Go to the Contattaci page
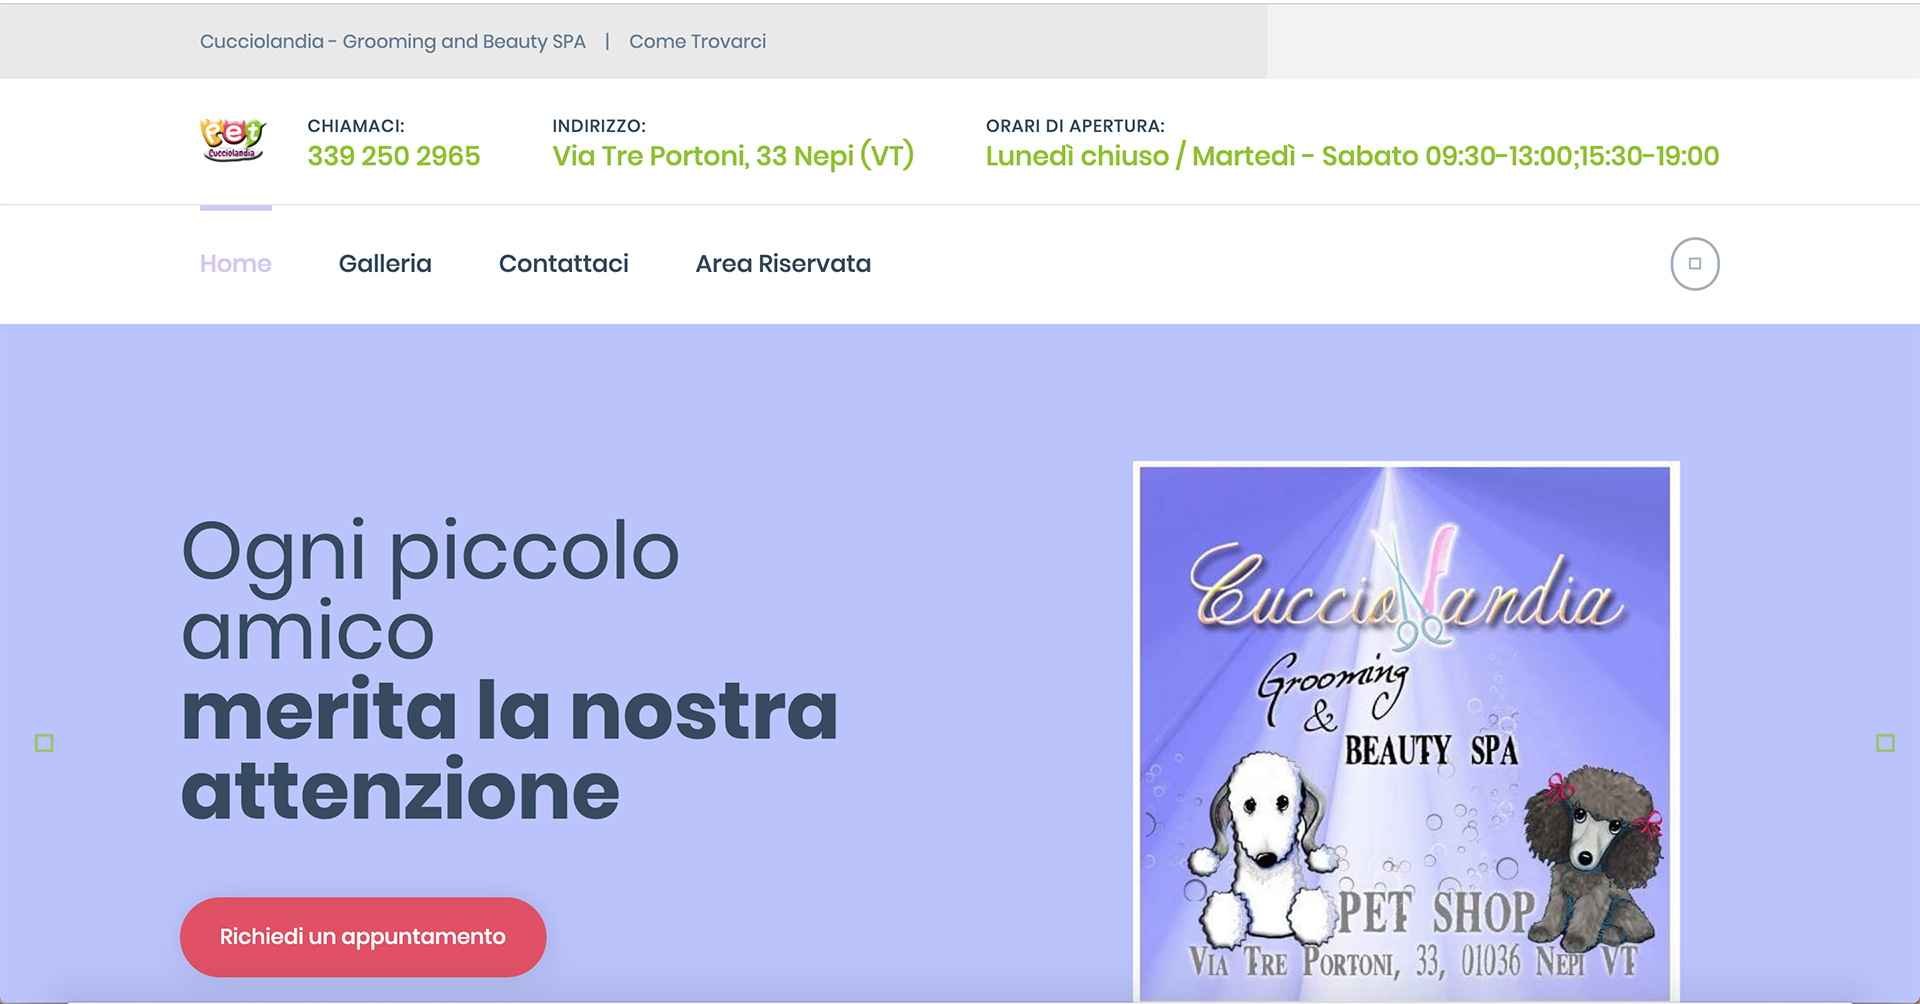The height and width of the screenshot is (1004, 1920). pos(564,264)
